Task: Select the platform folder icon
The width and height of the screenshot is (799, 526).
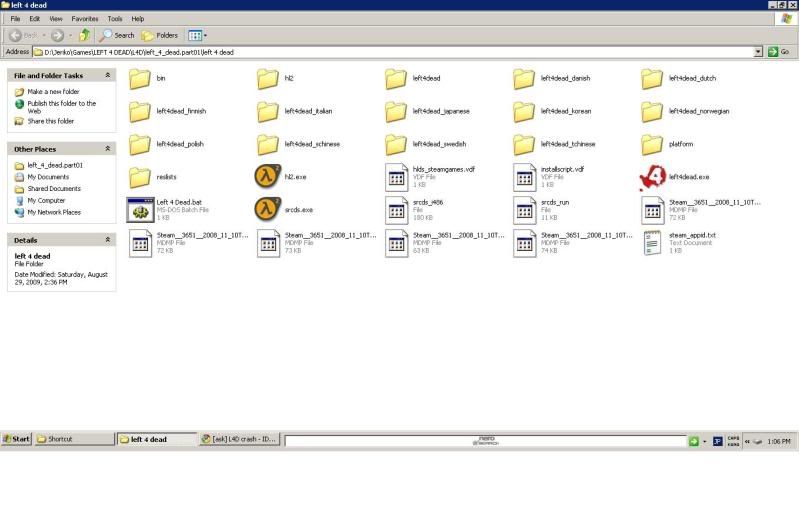Action: coord(652,145)
